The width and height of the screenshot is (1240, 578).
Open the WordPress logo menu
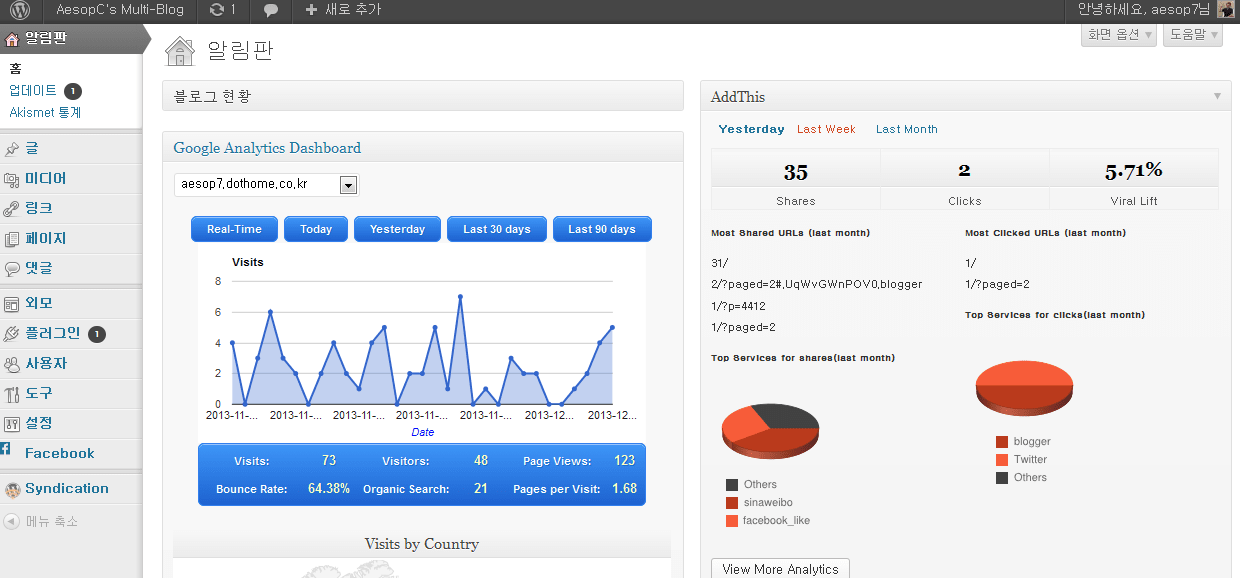tap(20, 10)
